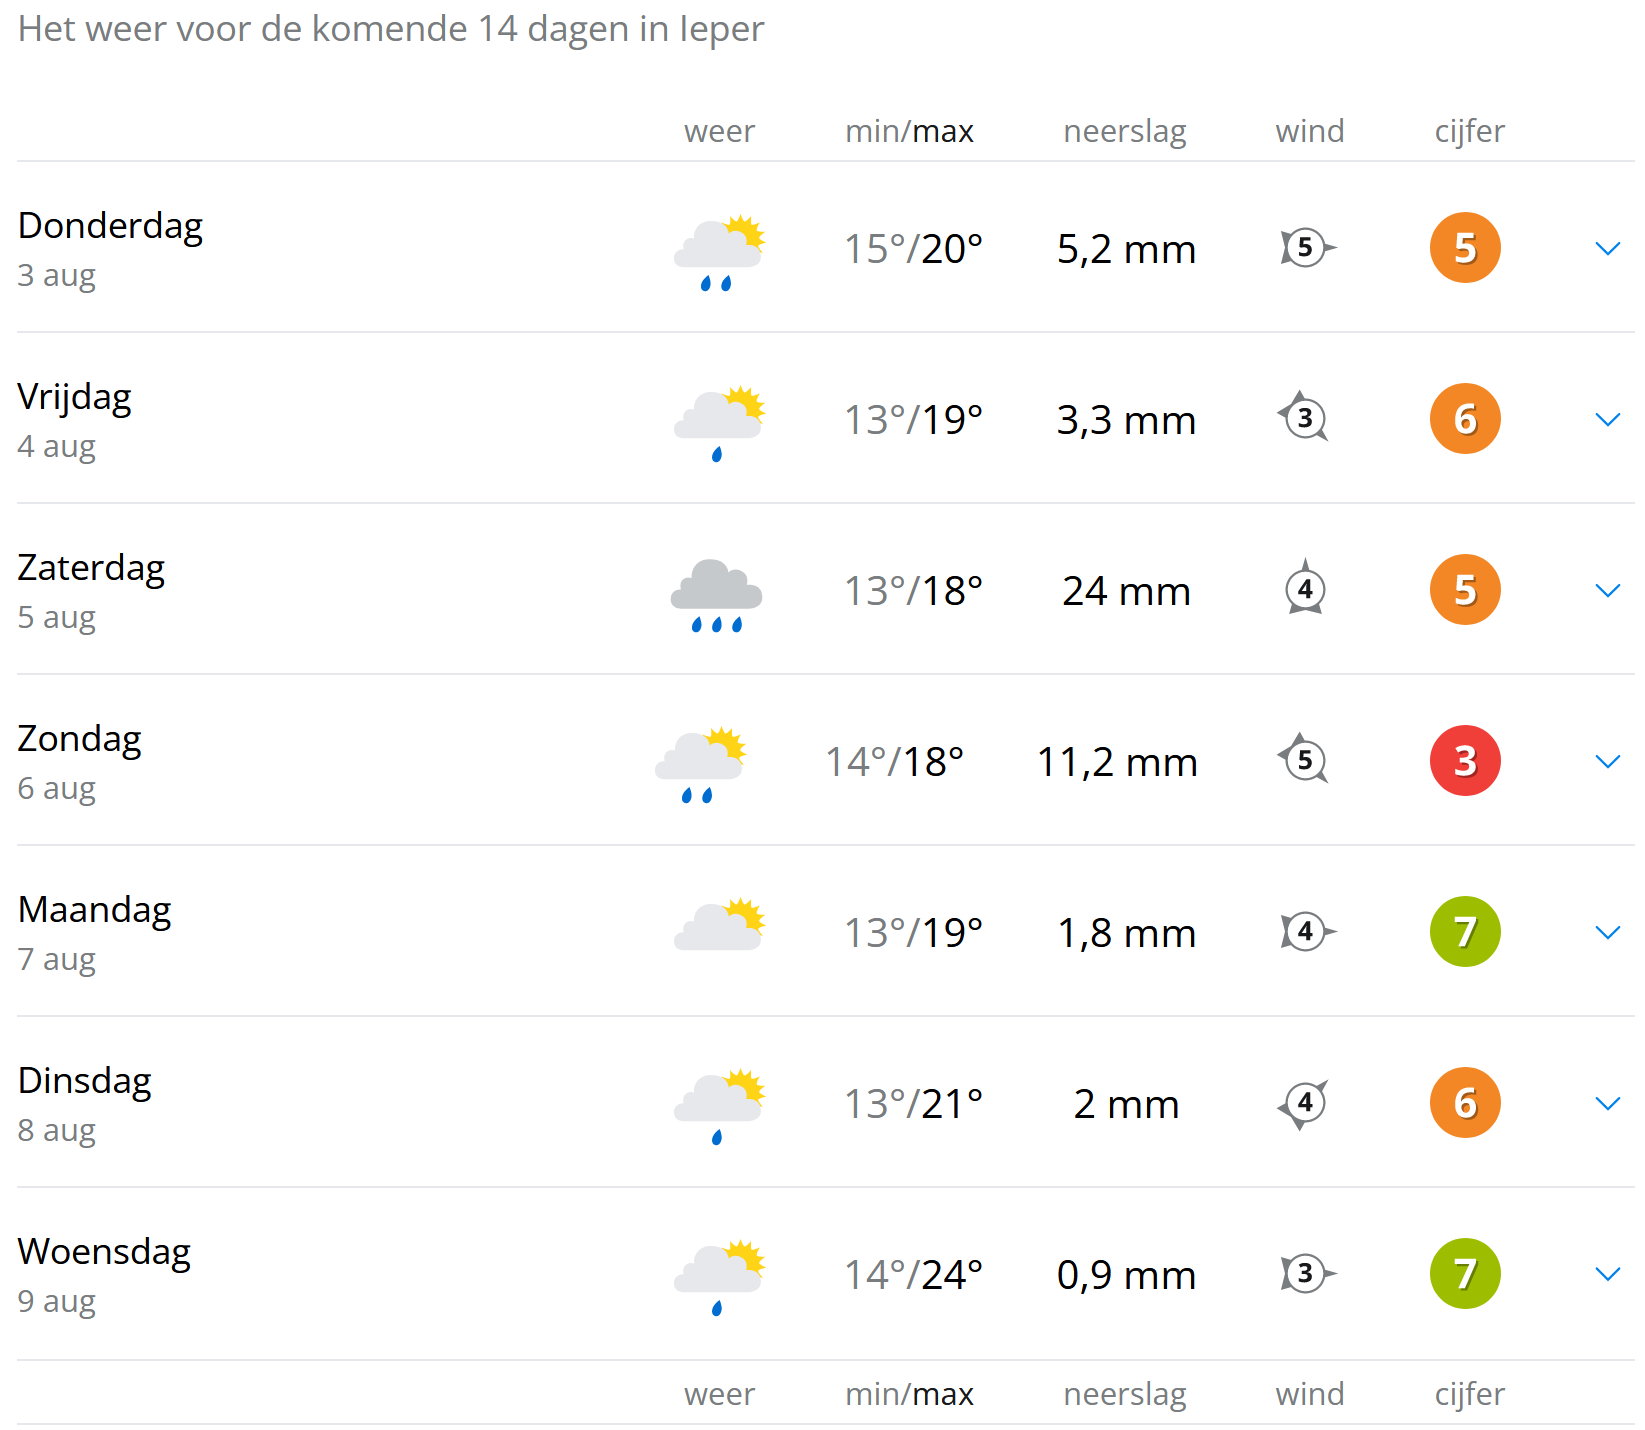Click the red score 3 badge for Zondag
Screen dimensions: 1645x1430
pos(1465,761)
